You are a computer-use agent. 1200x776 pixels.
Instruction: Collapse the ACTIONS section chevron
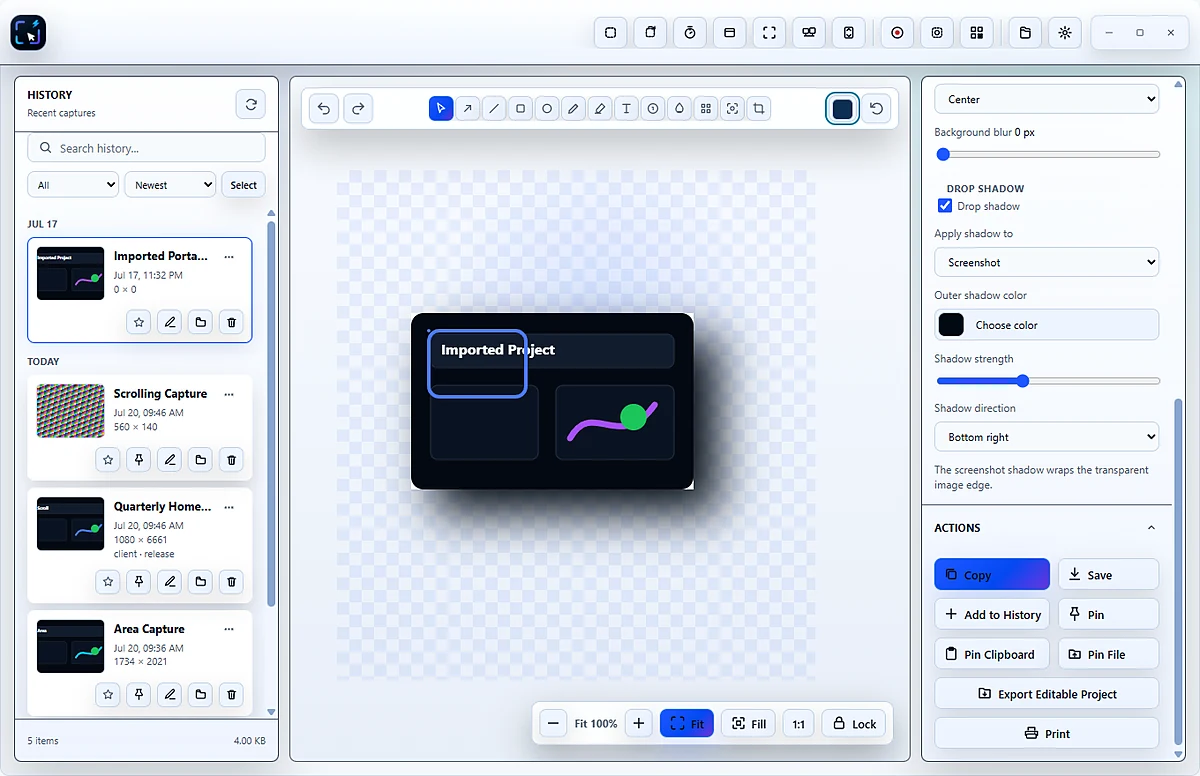[x=1151, y=528]
